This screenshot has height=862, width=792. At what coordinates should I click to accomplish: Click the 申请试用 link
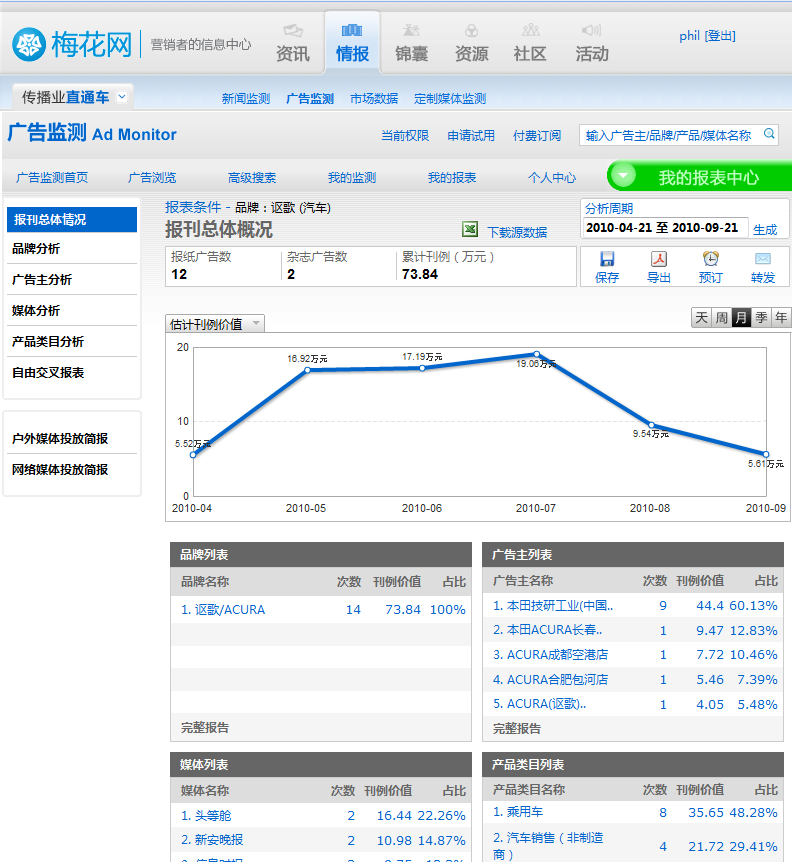click(471, 135)
